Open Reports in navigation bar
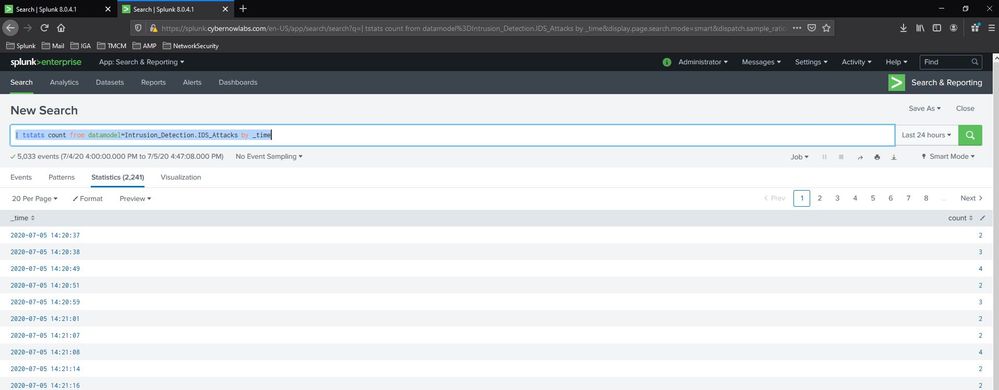999x390 pixels. coord(154,83)
